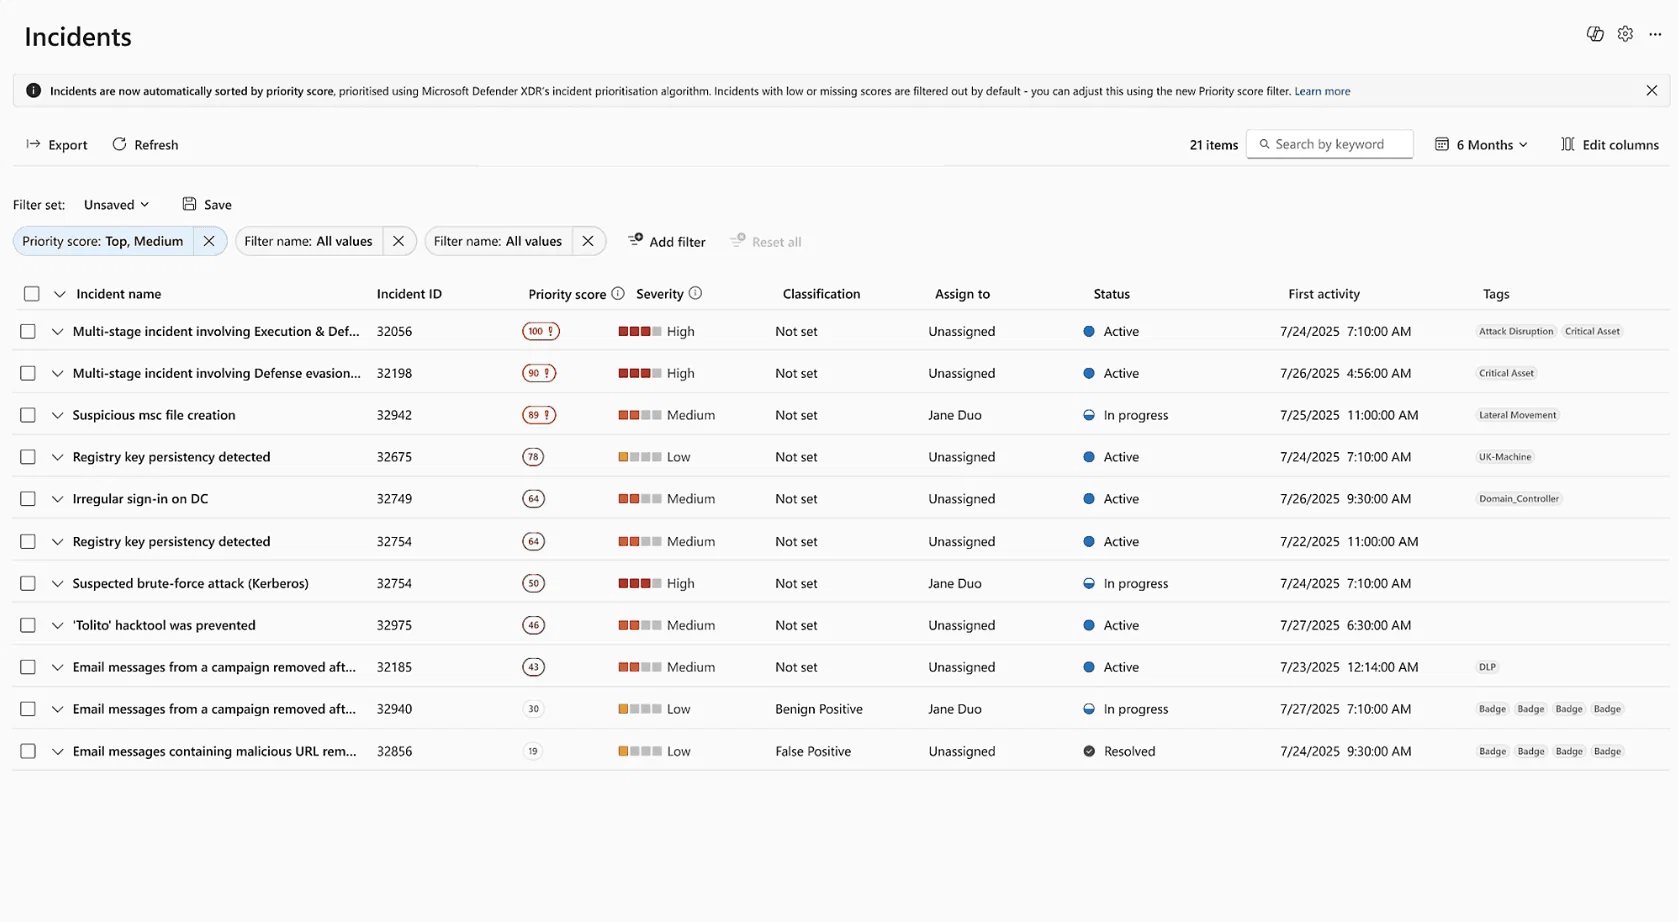This screenshot has width=1678, height=922.
Task: Click the priority score 90 badge
Action: 539,373
